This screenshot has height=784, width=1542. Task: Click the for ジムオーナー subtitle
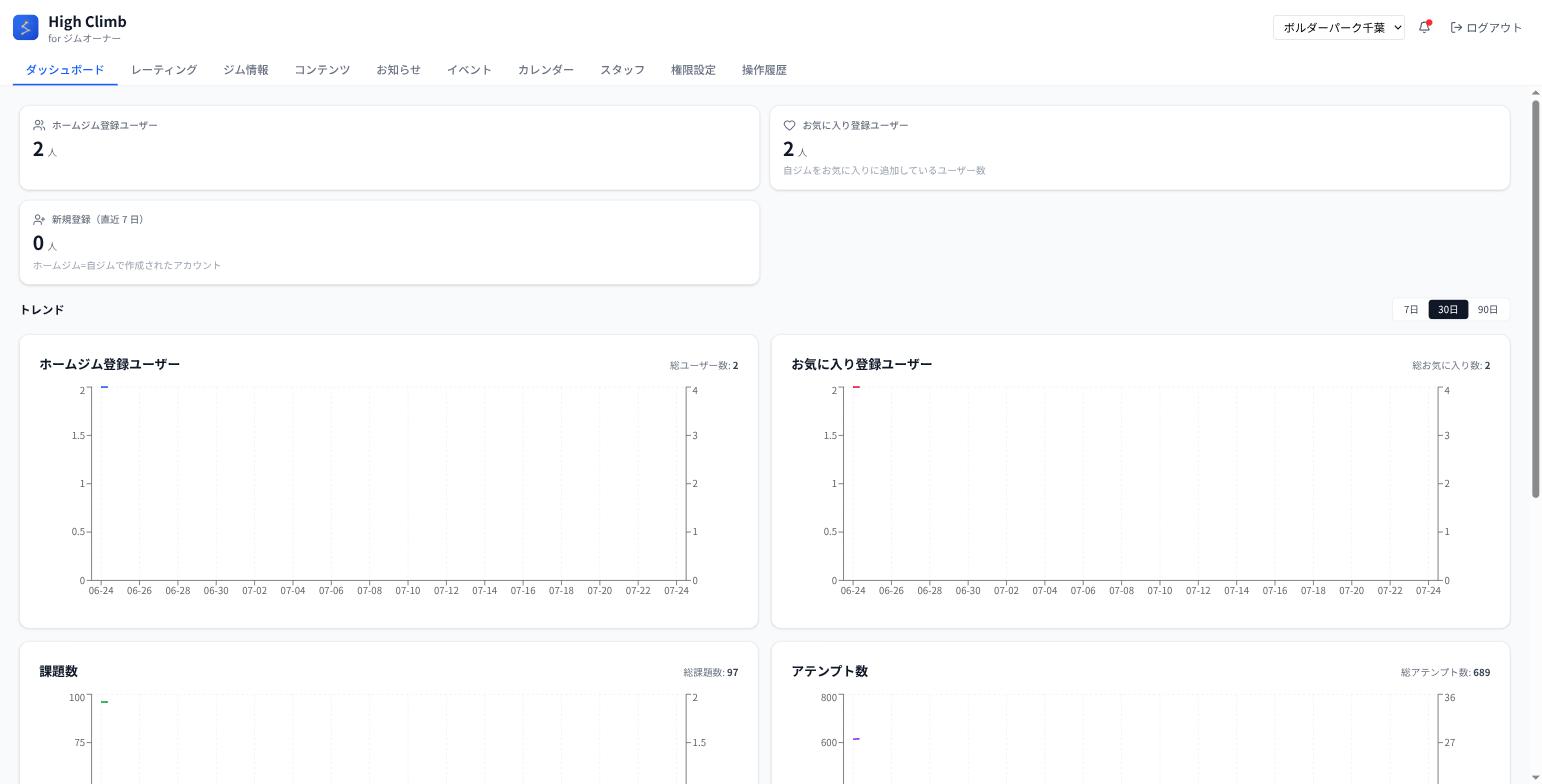[x=84, y=39]
